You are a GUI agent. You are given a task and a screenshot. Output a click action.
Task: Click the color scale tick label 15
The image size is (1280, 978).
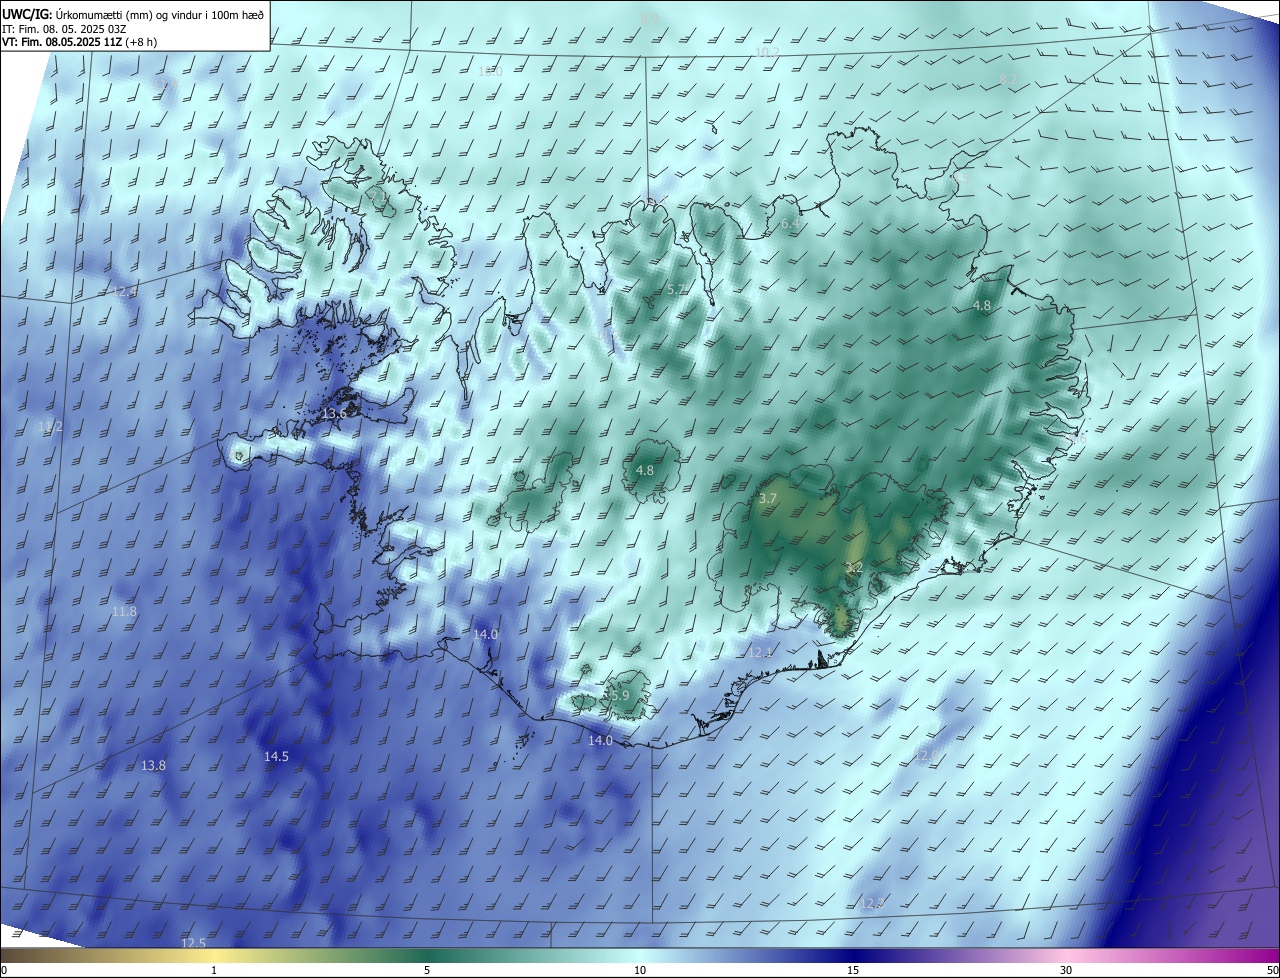[x=853, y=970]
